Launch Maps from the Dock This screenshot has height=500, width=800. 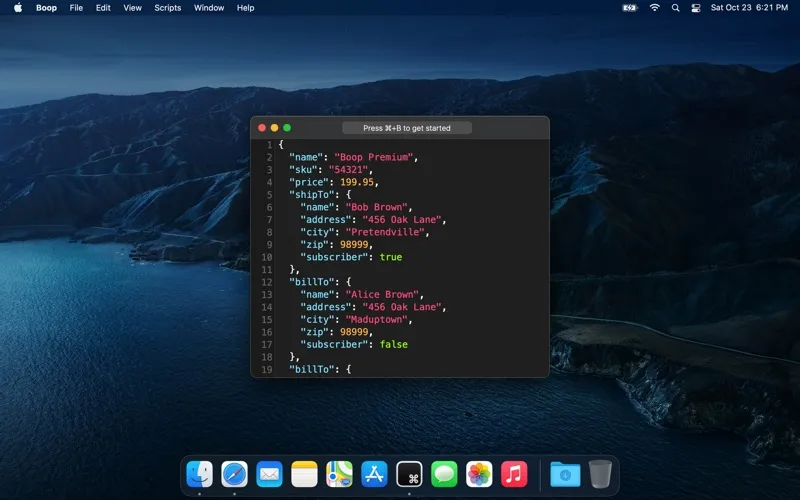click(x=339, y=474)
